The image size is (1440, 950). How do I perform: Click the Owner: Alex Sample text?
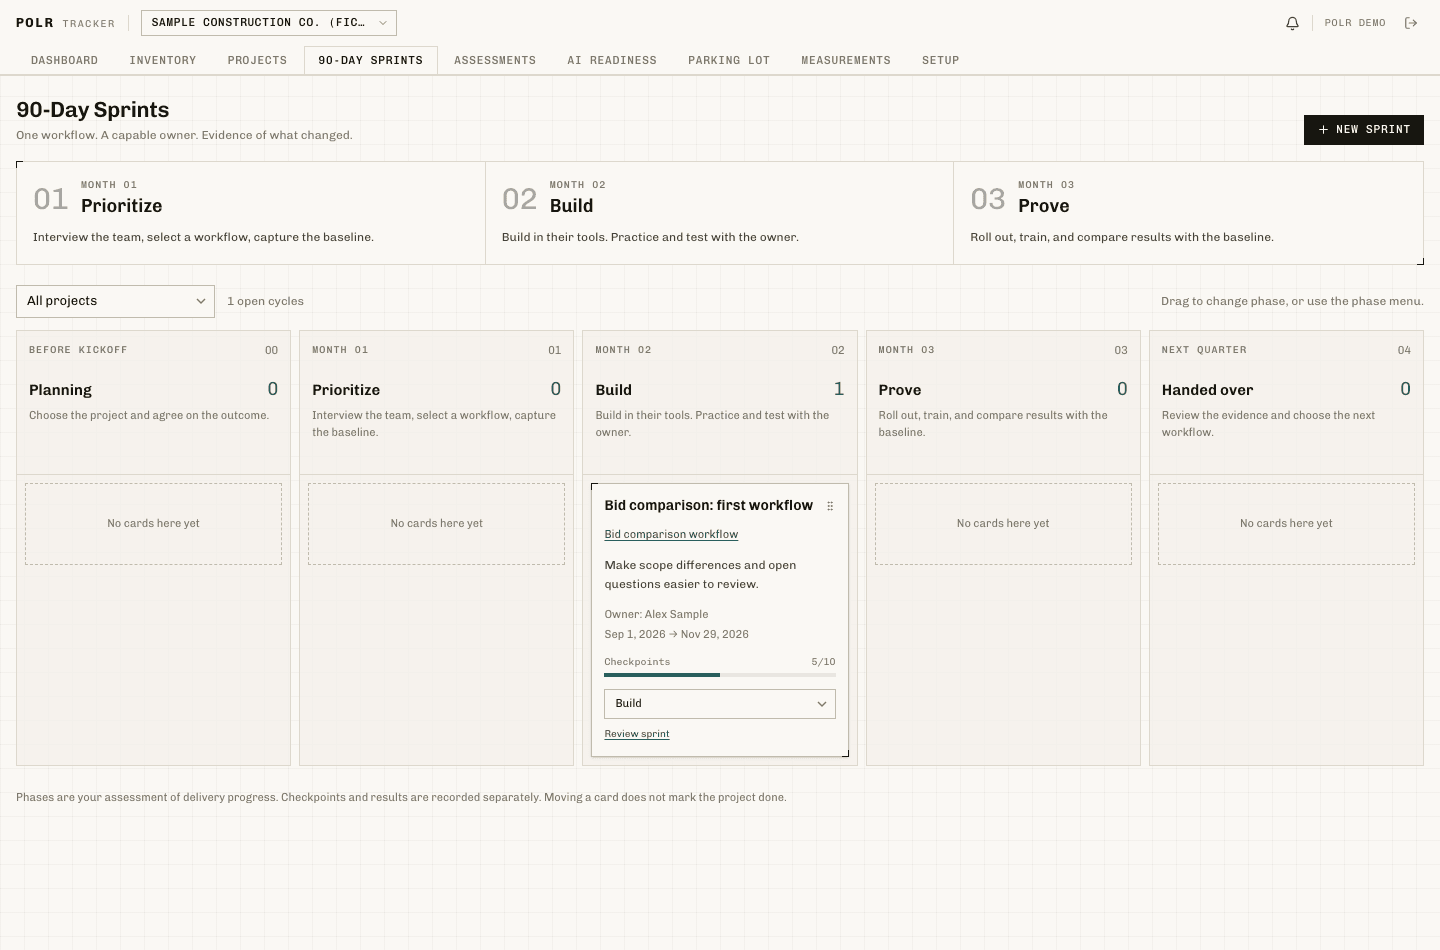click(656, 615)
